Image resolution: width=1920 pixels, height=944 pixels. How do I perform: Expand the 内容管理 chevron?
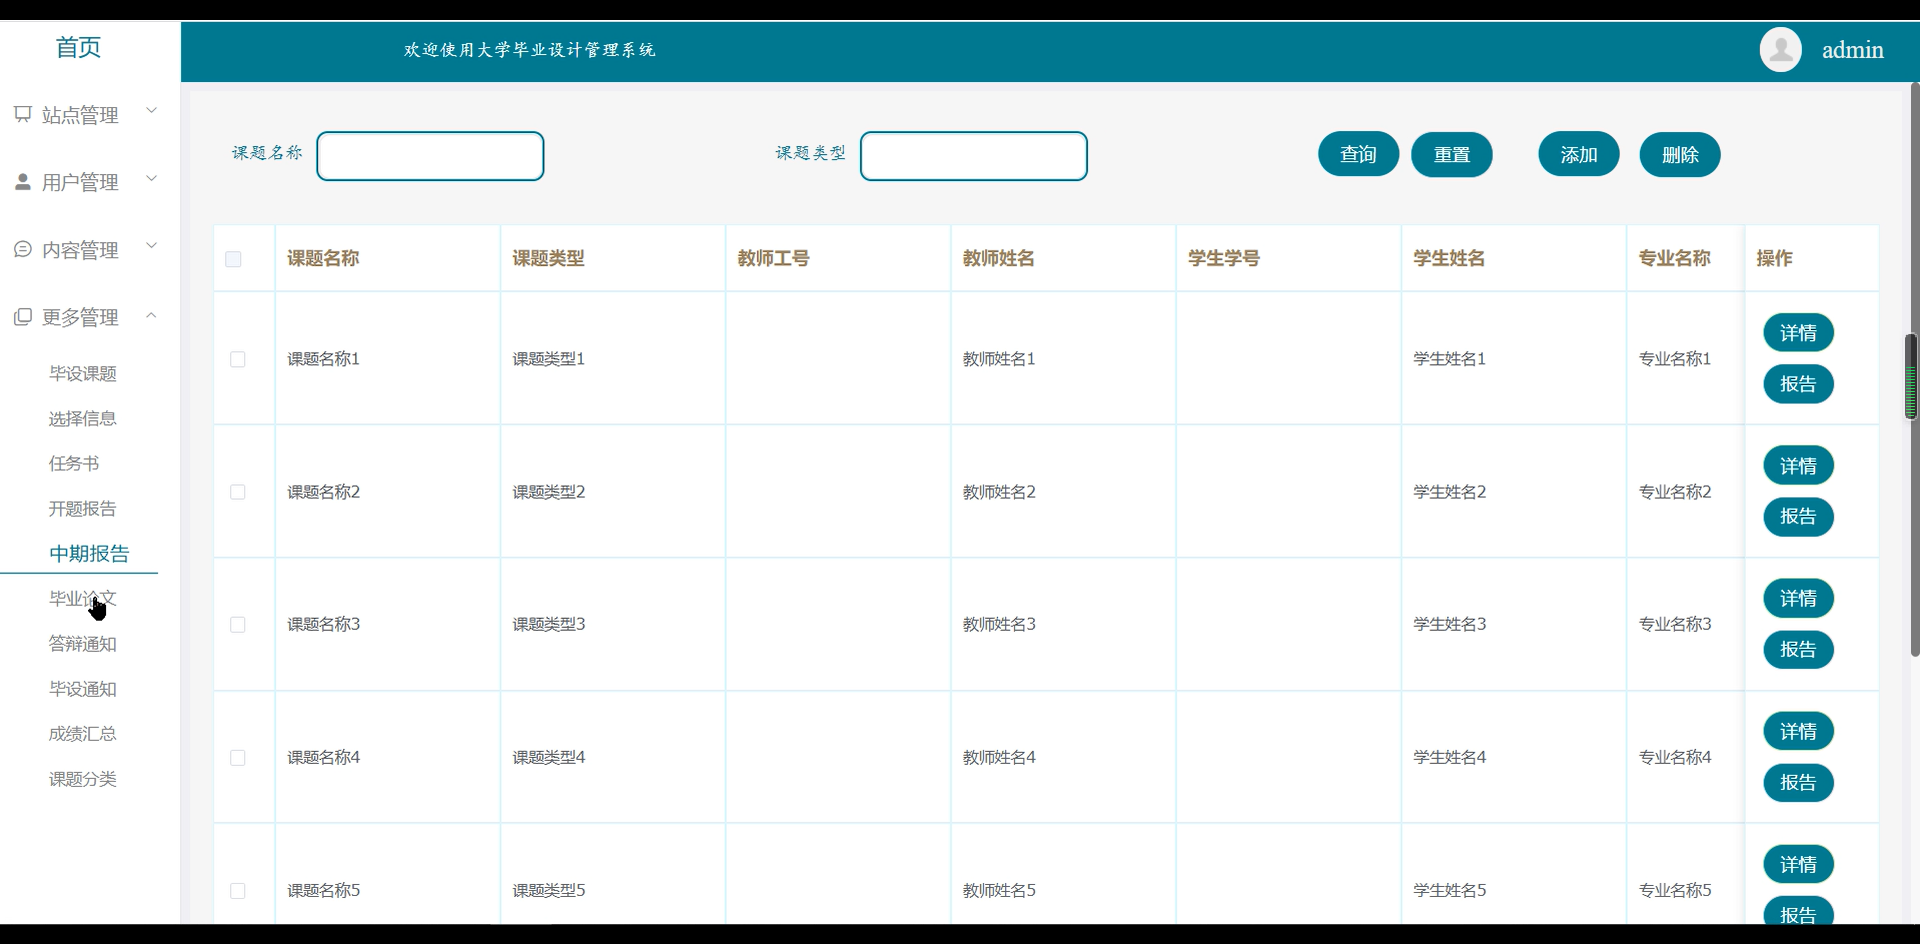pyautogui.click(x=152, y=246)
